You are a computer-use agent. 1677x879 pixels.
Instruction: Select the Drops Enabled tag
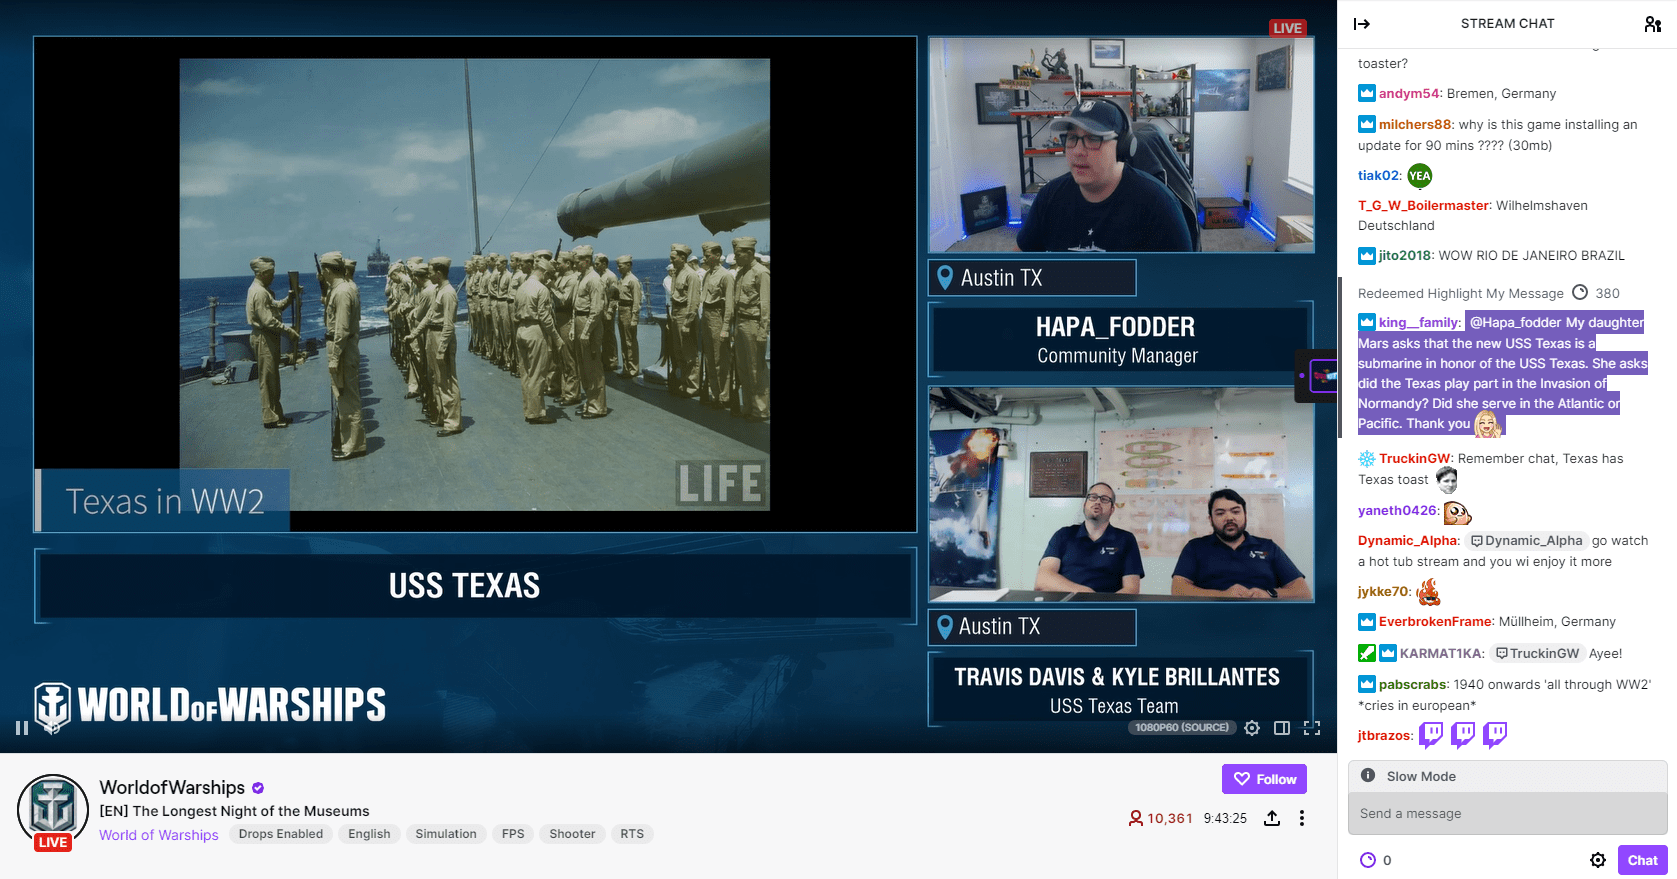tap(281, 834)
